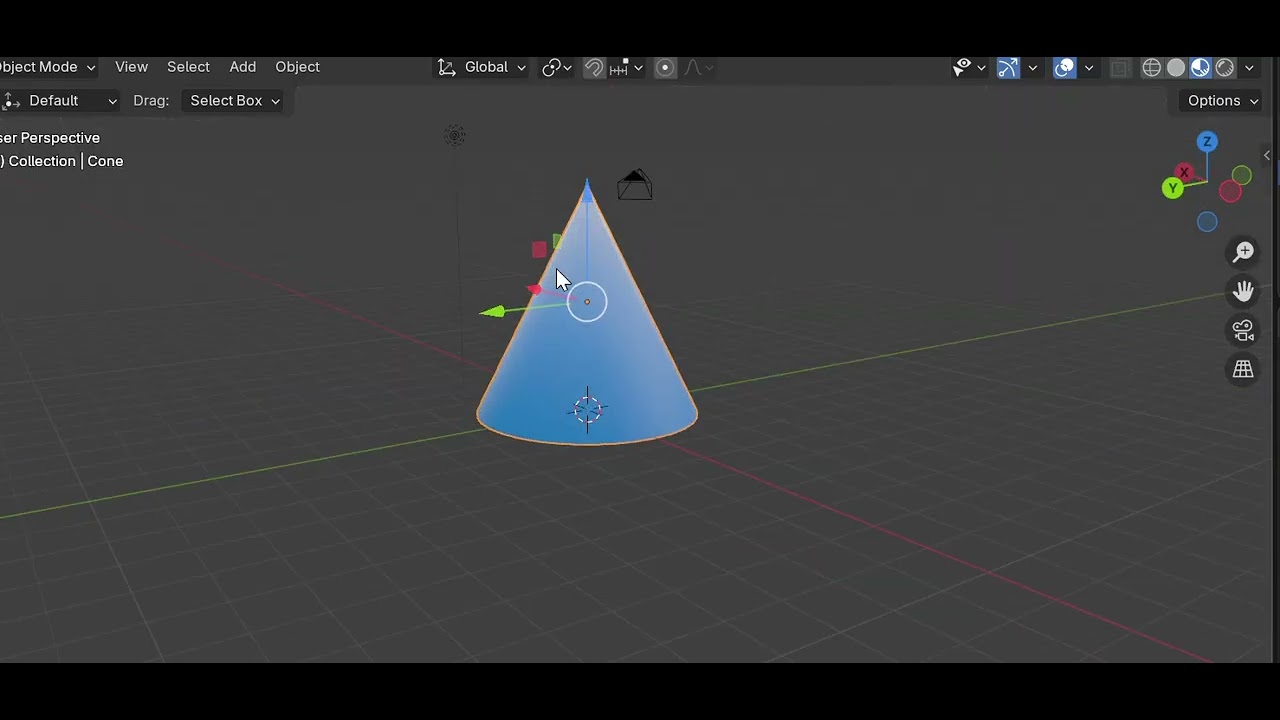Switch to solid viewport shading
This screenshot has height=720, width=1280.
[1176, 67]
